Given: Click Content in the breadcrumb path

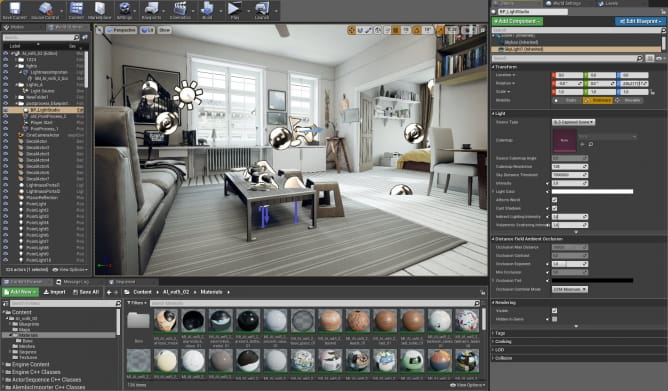Looking at the screenshot, I should (142, 292).
